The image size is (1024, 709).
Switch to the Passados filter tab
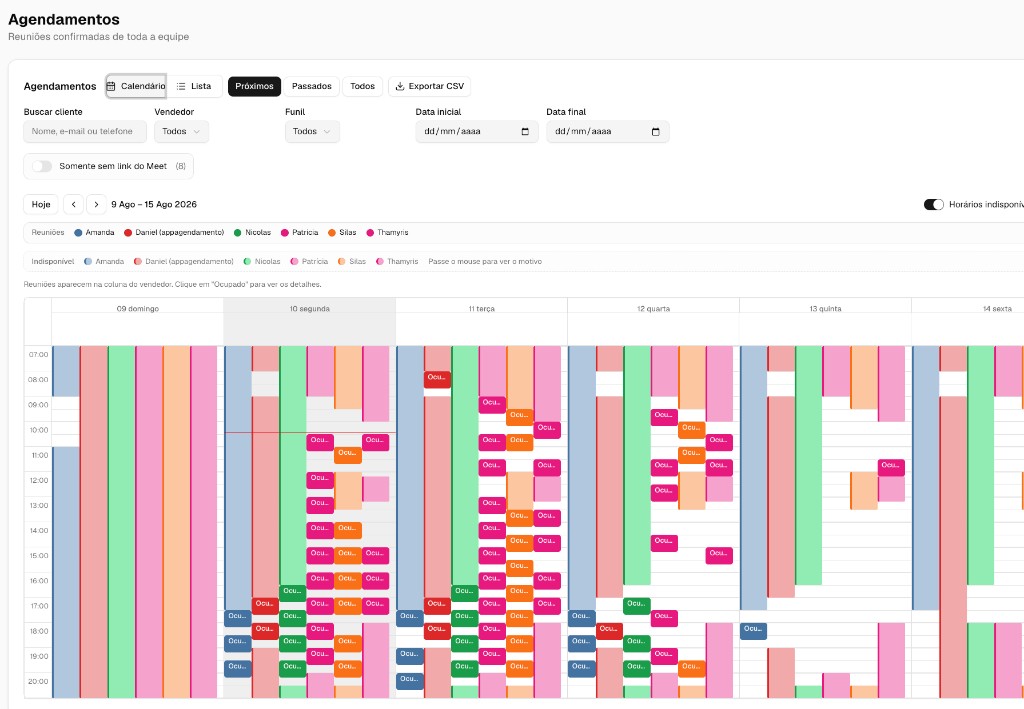tap(312, 86)
